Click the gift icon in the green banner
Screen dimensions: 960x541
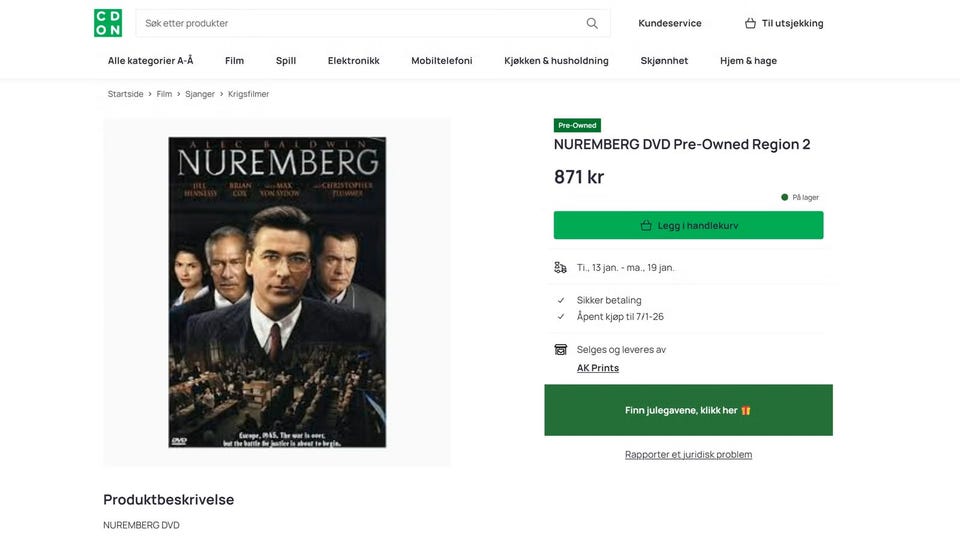[746, 411]
